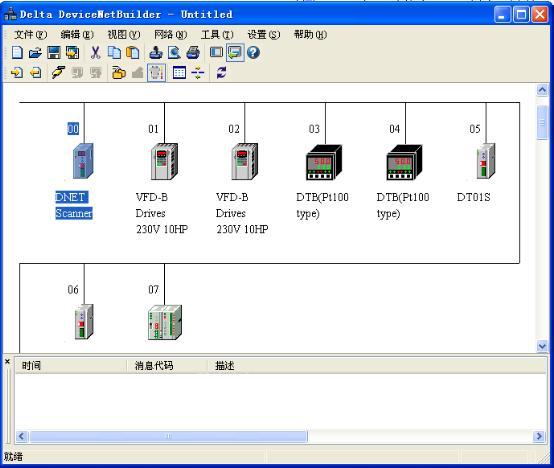Viewport: 554px width, 468px height.
Task: Click the Cut scissors icon
Action: point(95,53)
